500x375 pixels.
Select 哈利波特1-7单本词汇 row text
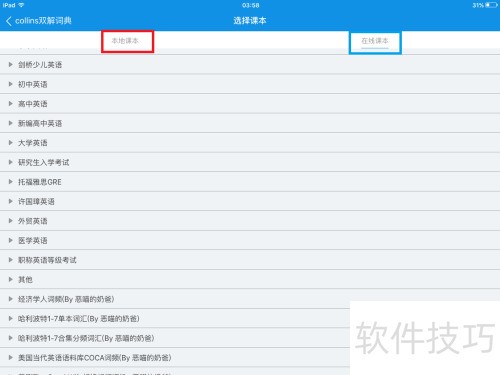pyautogui.click(x=79, y=319)
